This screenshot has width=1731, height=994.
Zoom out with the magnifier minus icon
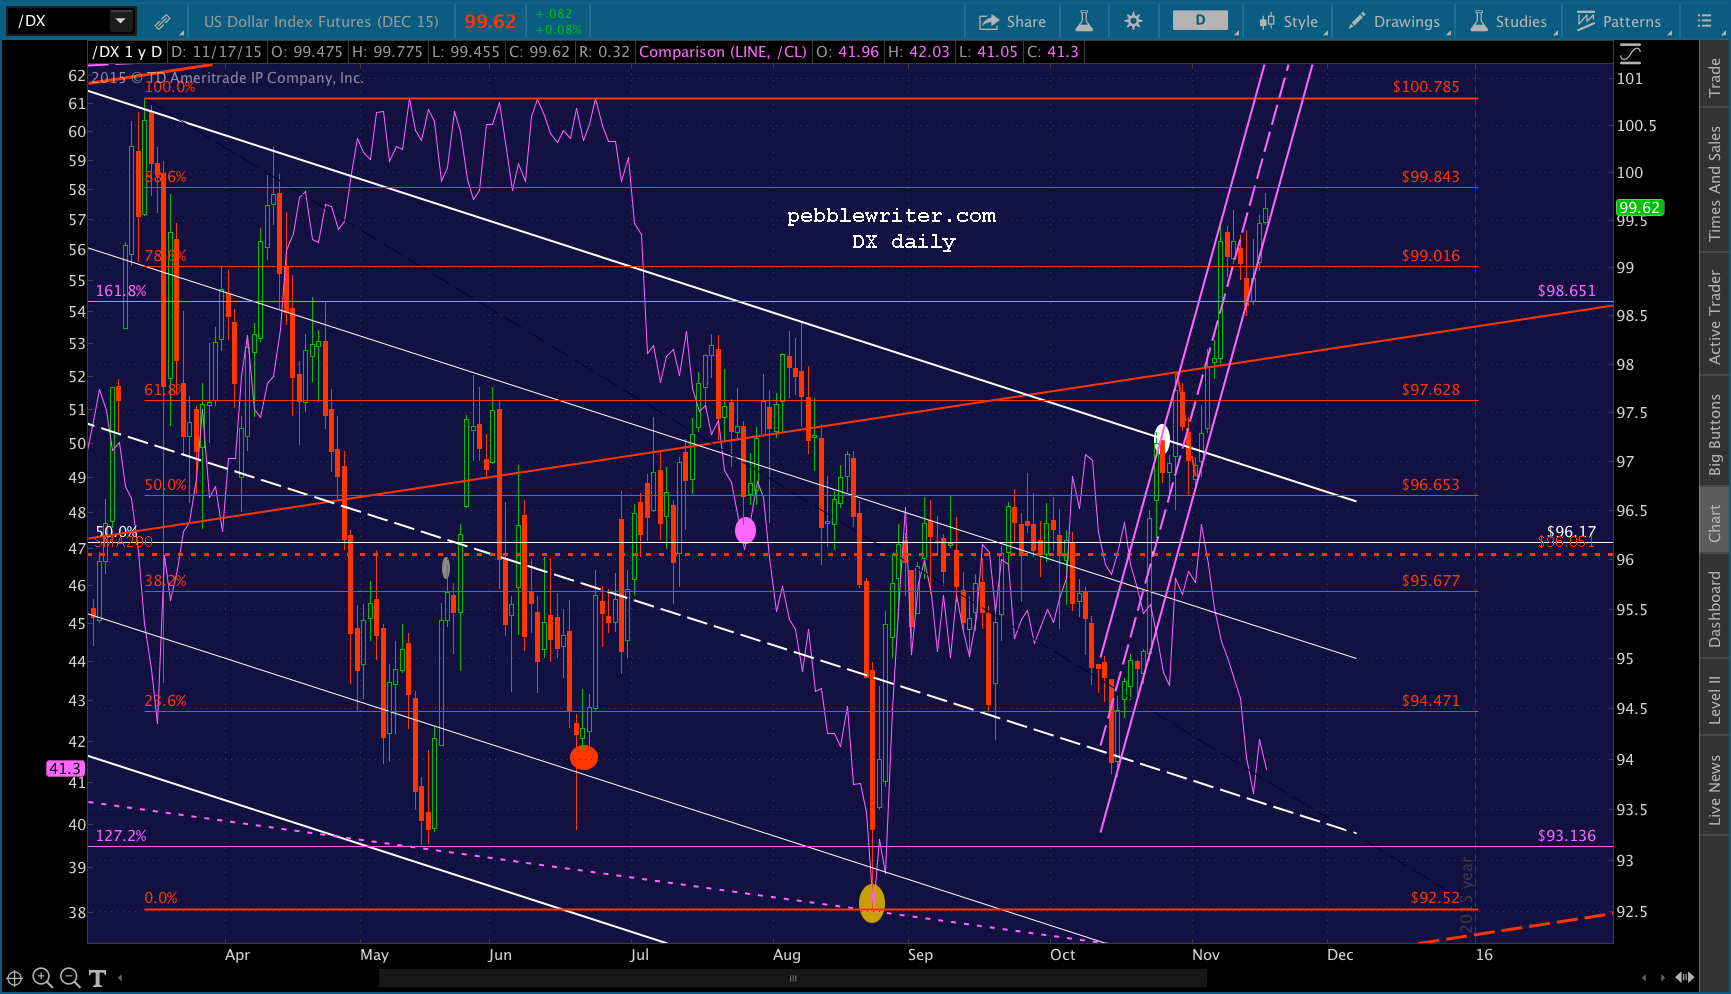[x=69, y=978]
